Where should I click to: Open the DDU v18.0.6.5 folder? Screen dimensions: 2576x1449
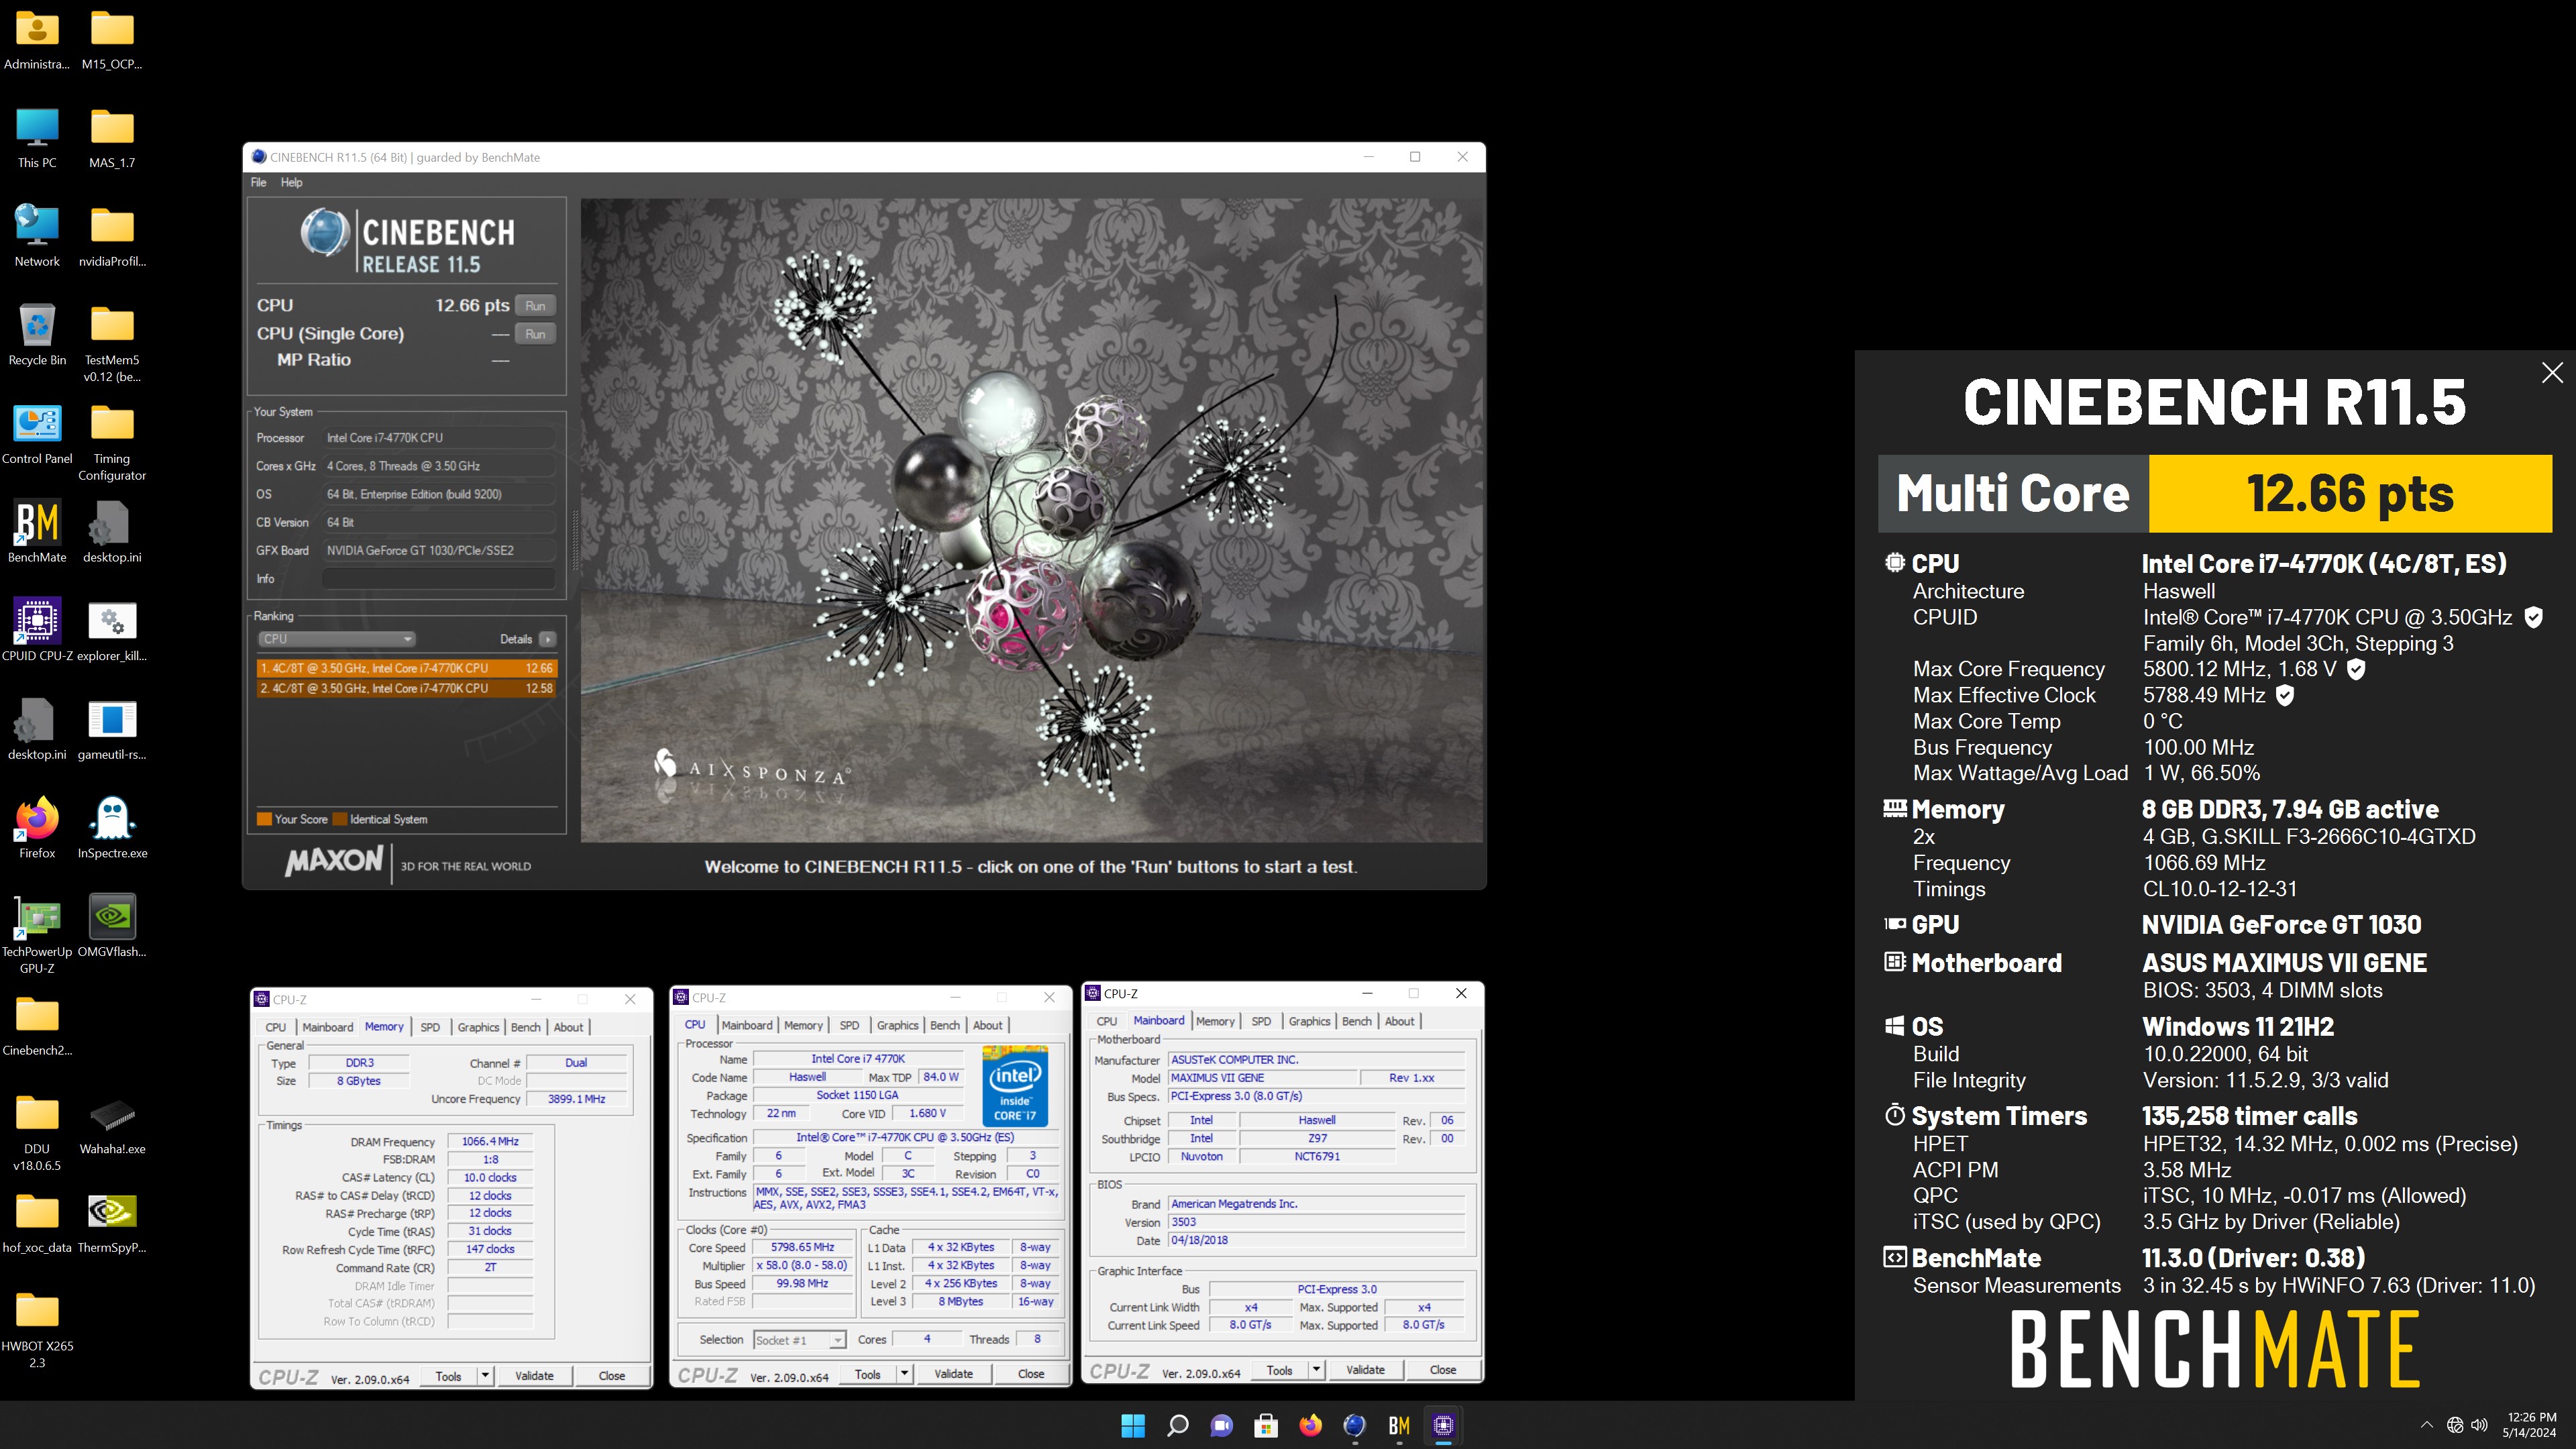pyautogui.click(x=37, y=1131)
